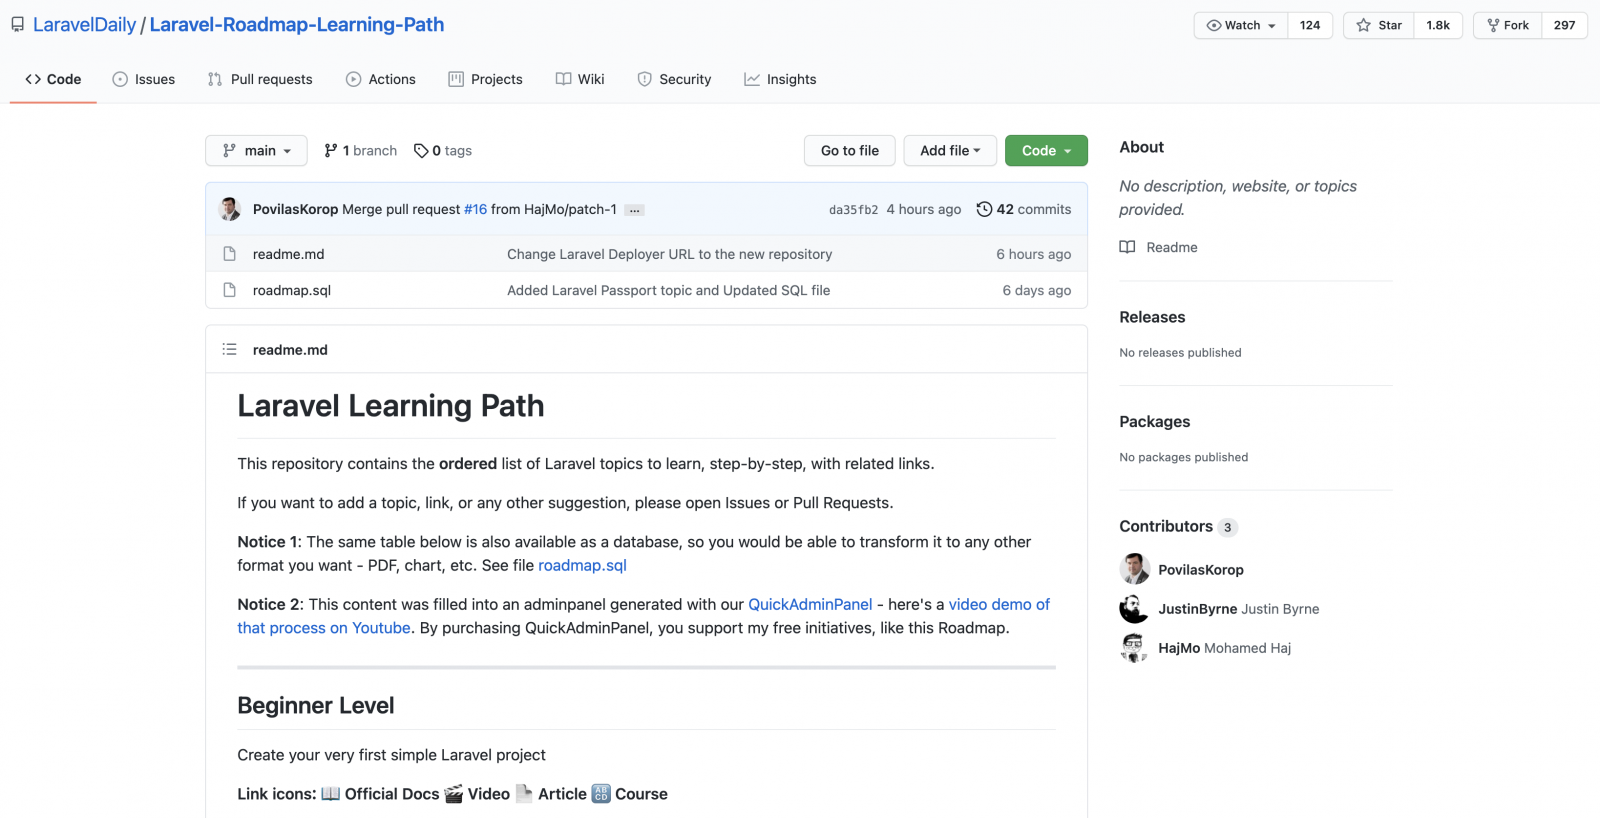View the 1.8k stargazers count

click(x=1438, y=25)
